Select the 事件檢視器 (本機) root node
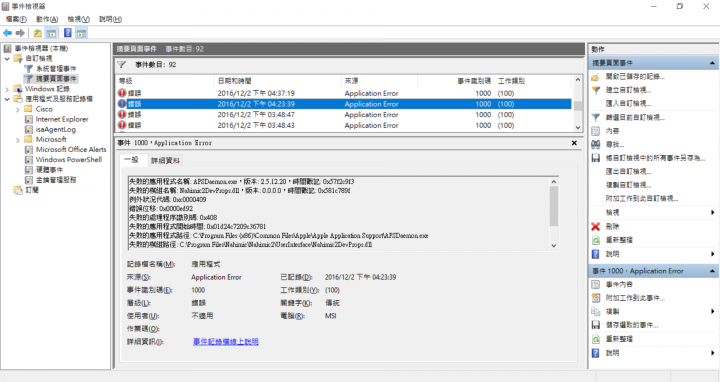The image size is (720, 382). 41,49
